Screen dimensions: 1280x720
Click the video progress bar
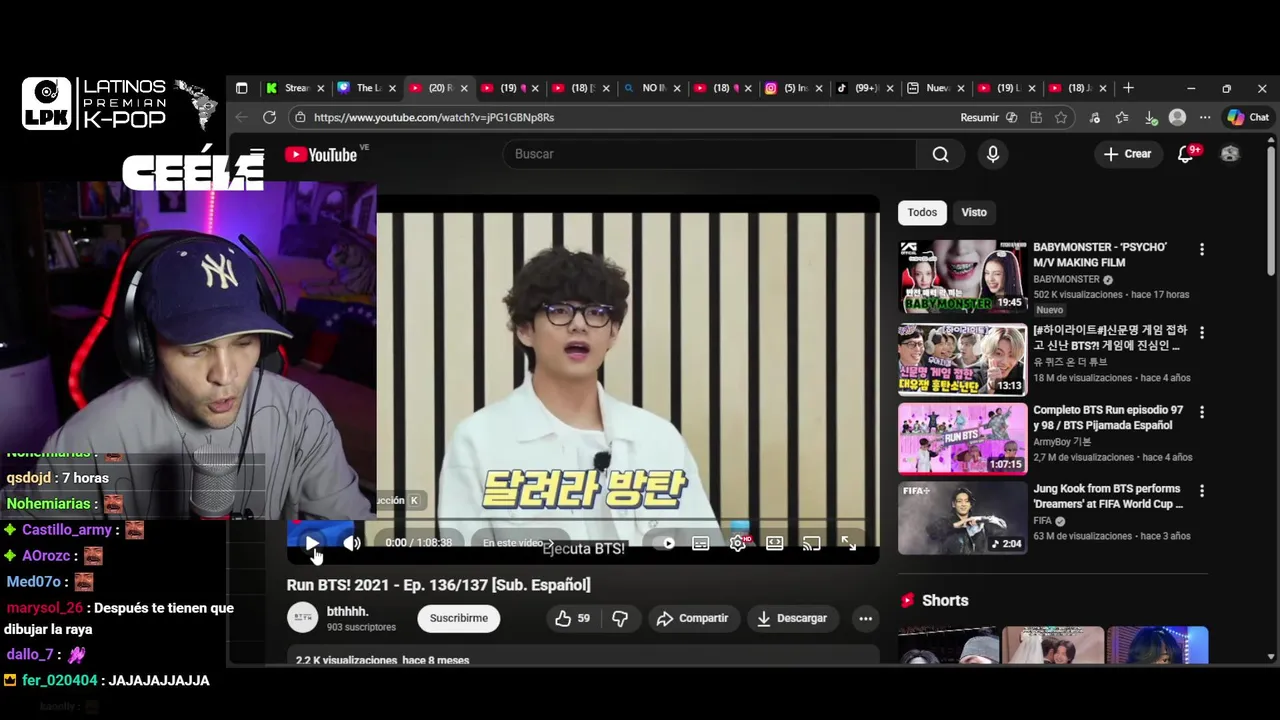point(584,521)
